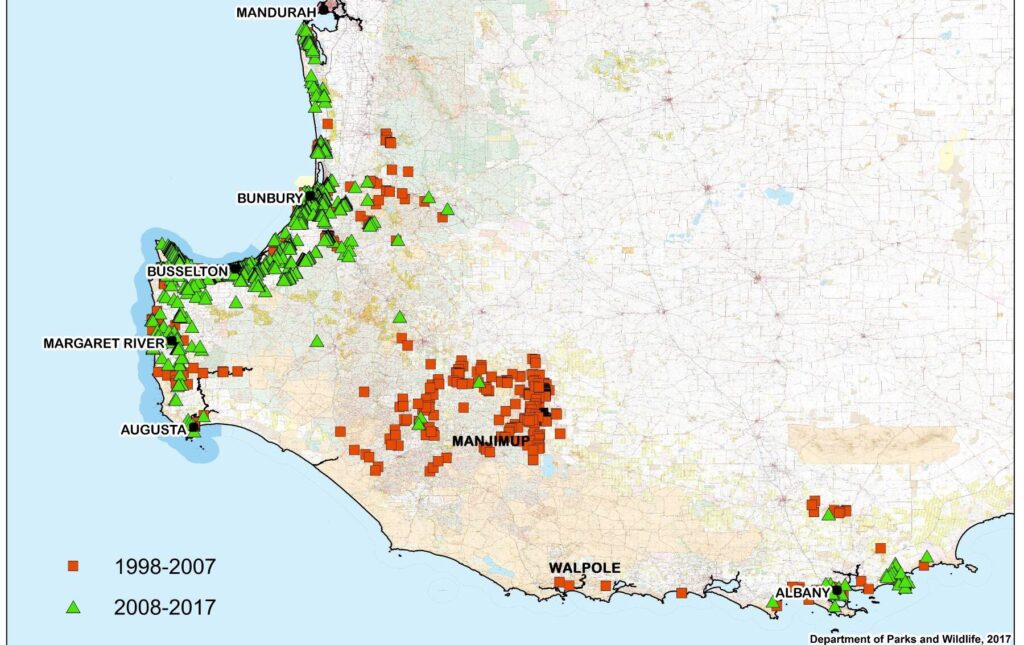Select the WALPOLE label
Viewport: 1024px width, 645px height.
(584, 568)
